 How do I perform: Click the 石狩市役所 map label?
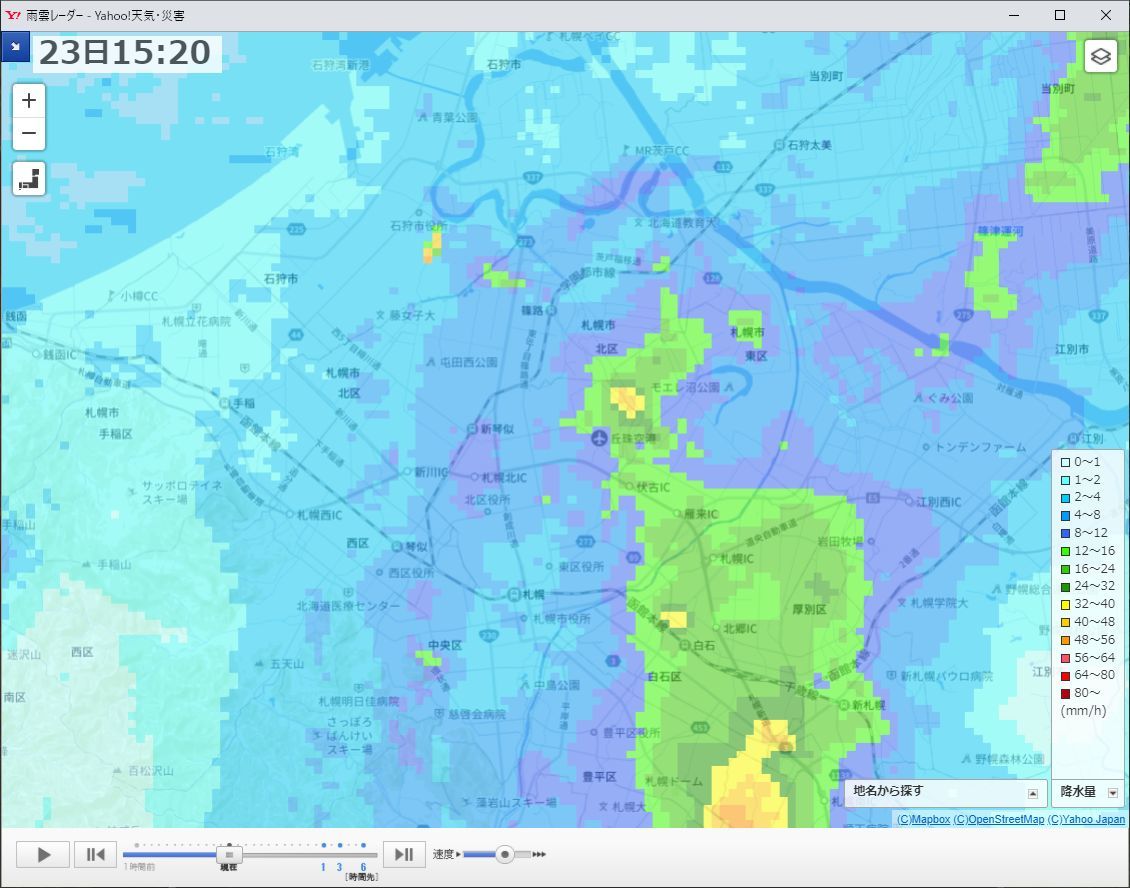click(419, 226)
